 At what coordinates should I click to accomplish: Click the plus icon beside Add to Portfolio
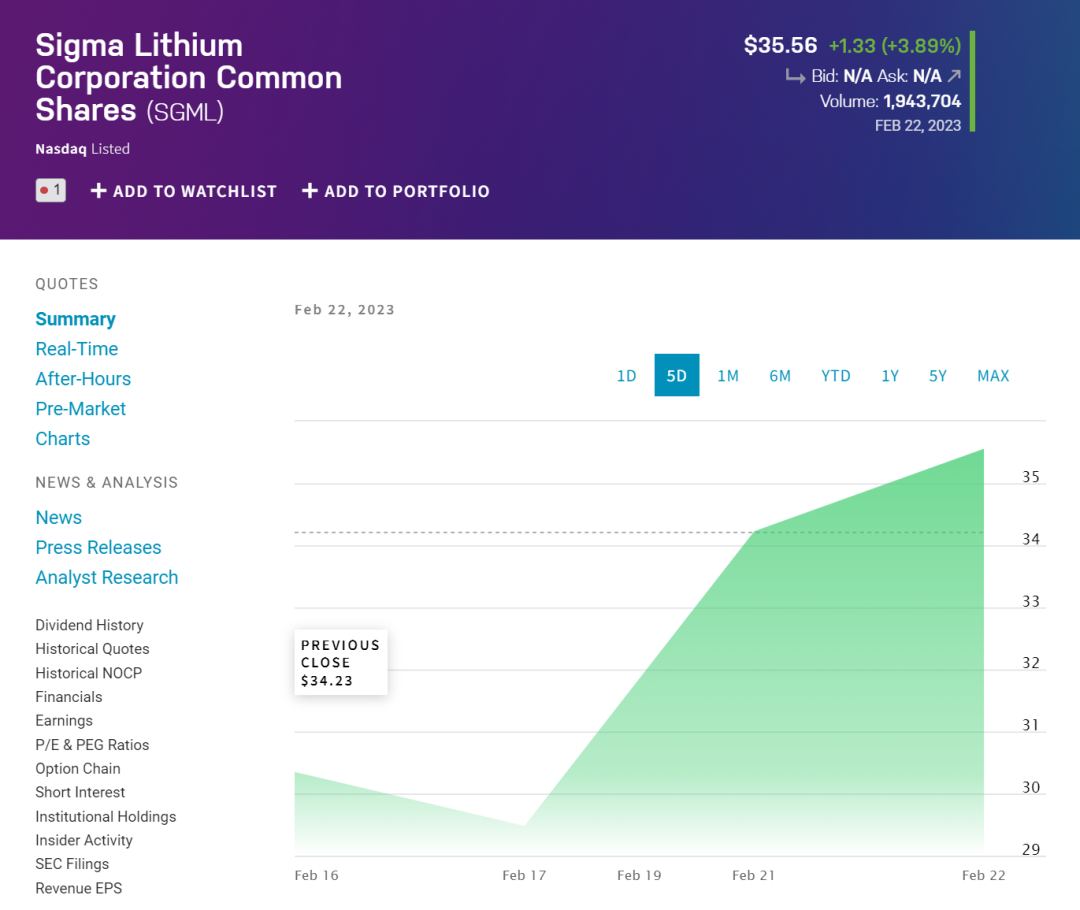tap(310, 191)
